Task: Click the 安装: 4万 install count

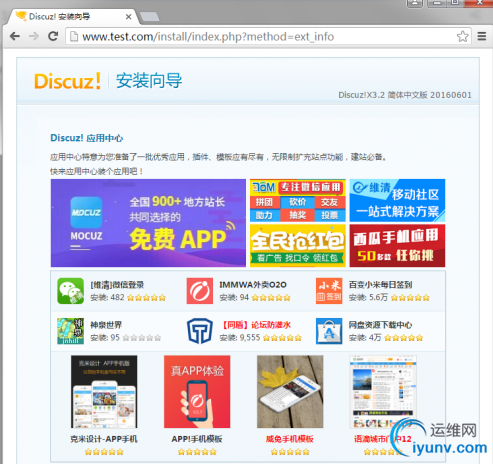Action: tap(365, 338)
